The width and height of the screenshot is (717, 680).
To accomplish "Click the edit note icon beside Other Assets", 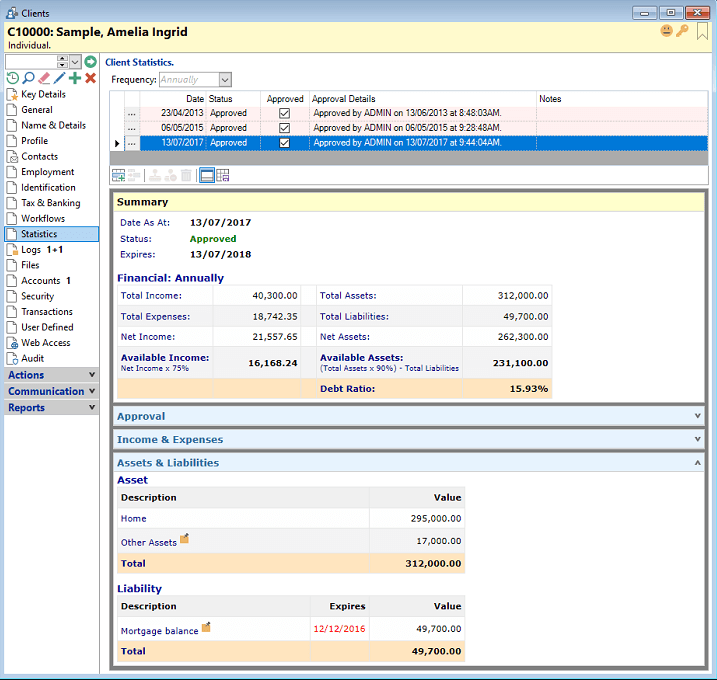I will click(184, 538).
